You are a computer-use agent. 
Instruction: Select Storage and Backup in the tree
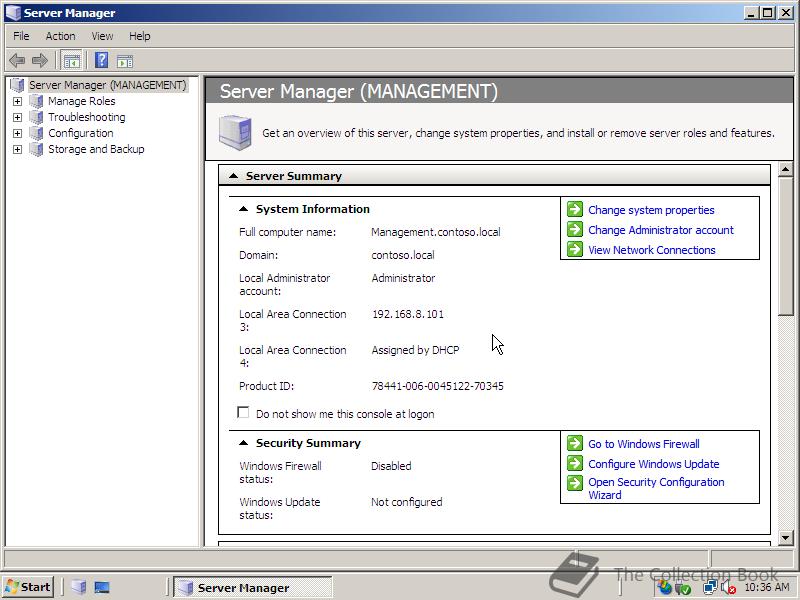pyautogui.click(x=96, y=149)
